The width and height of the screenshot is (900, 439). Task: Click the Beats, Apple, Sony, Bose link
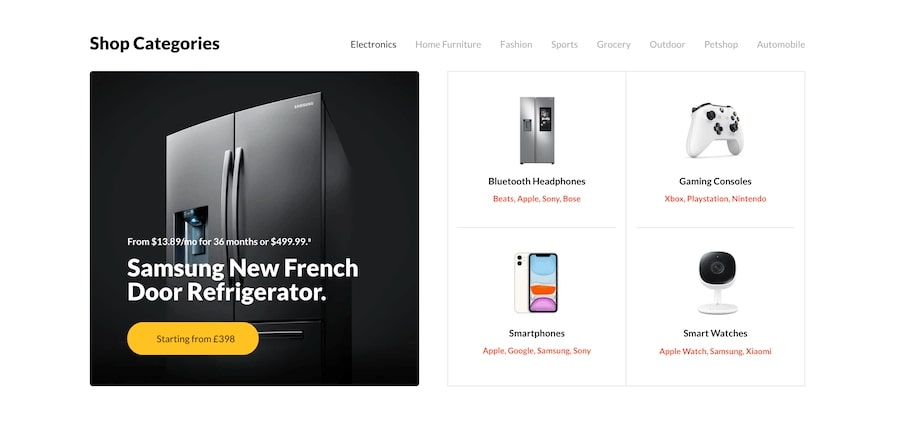(537, 199)
